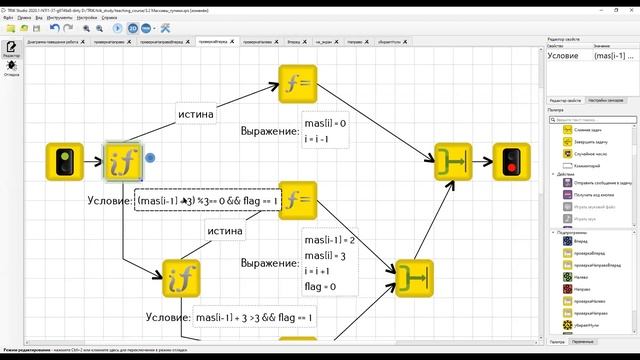640x360 pixels.
Task: Open the Вид menu
Action: (x=39, y=18)
